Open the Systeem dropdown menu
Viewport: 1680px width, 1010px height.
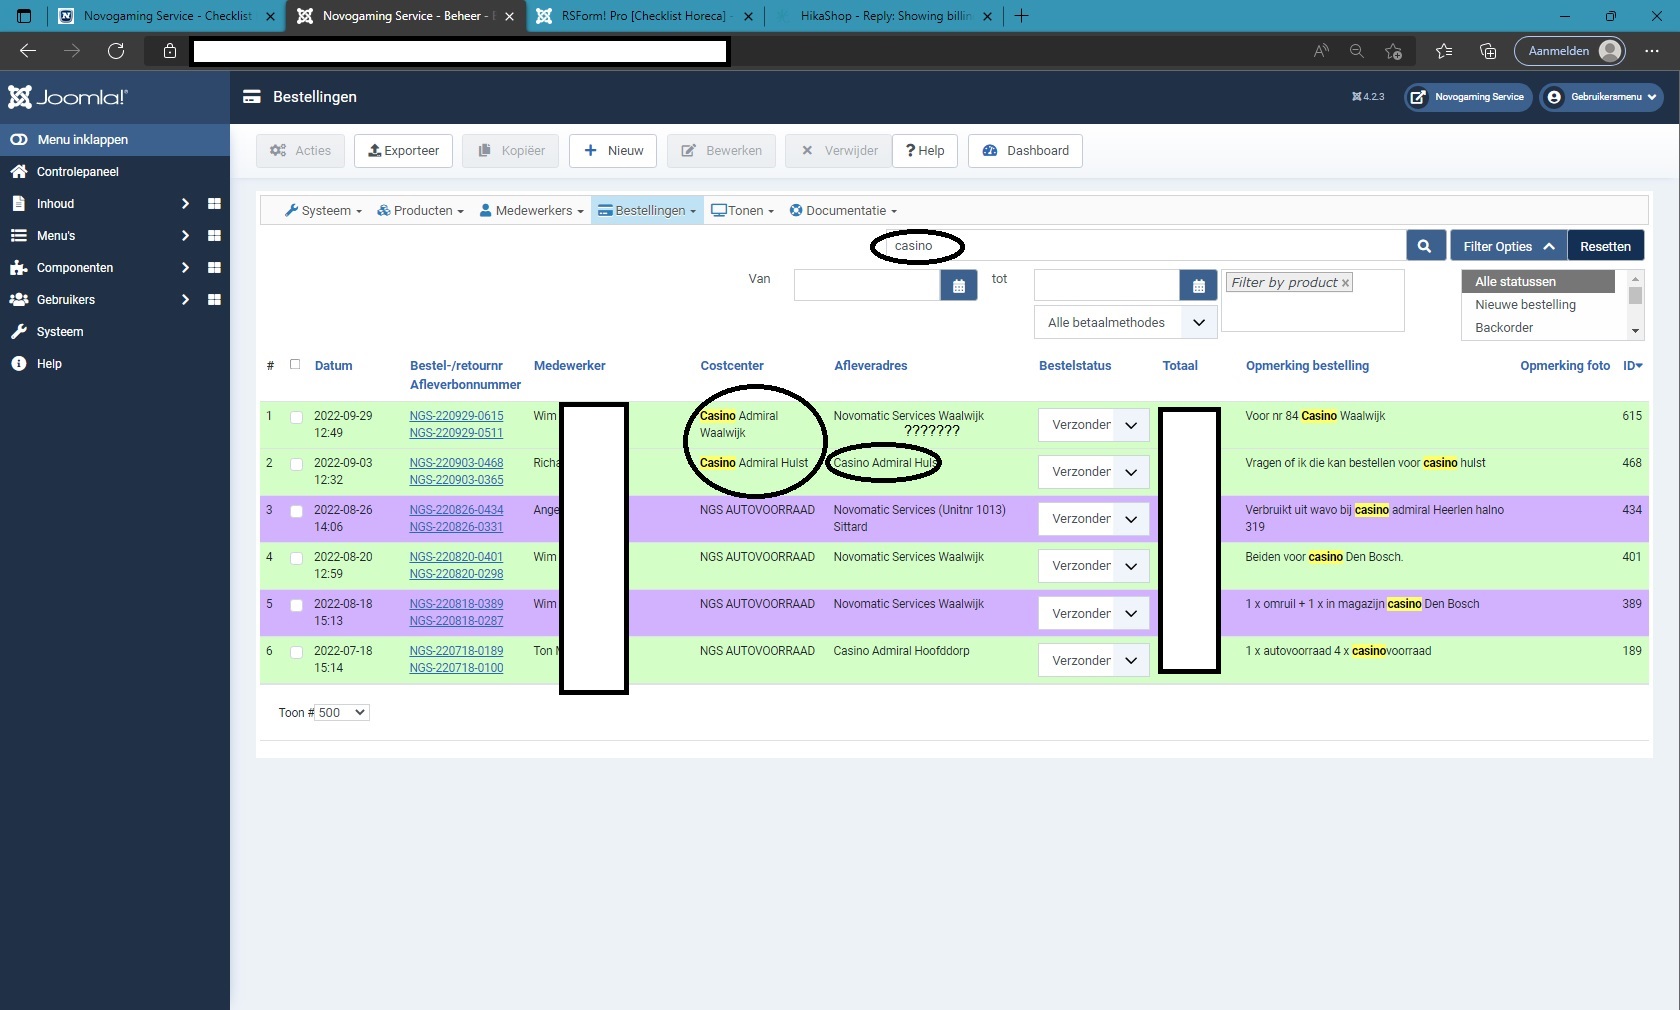[x=323, y=211]
